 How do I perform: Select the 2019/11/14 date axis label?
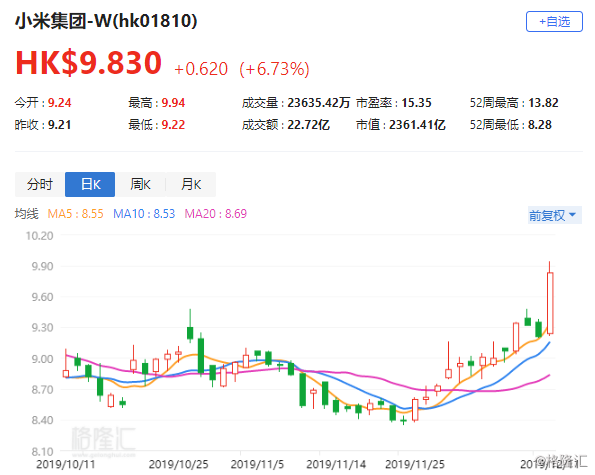pyautogui.click(x=336, y=464)
